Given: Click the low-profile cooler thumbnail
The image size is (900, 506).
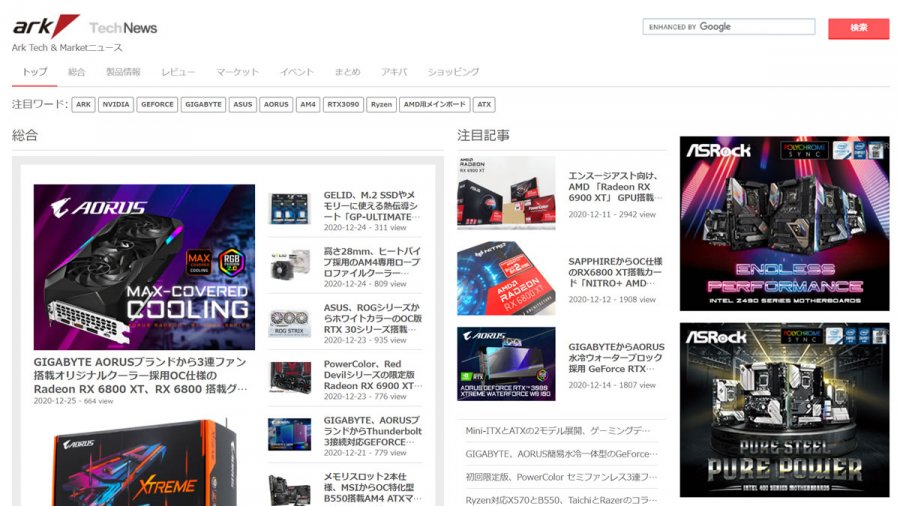Looking at the screenshot, I should 289,264.
